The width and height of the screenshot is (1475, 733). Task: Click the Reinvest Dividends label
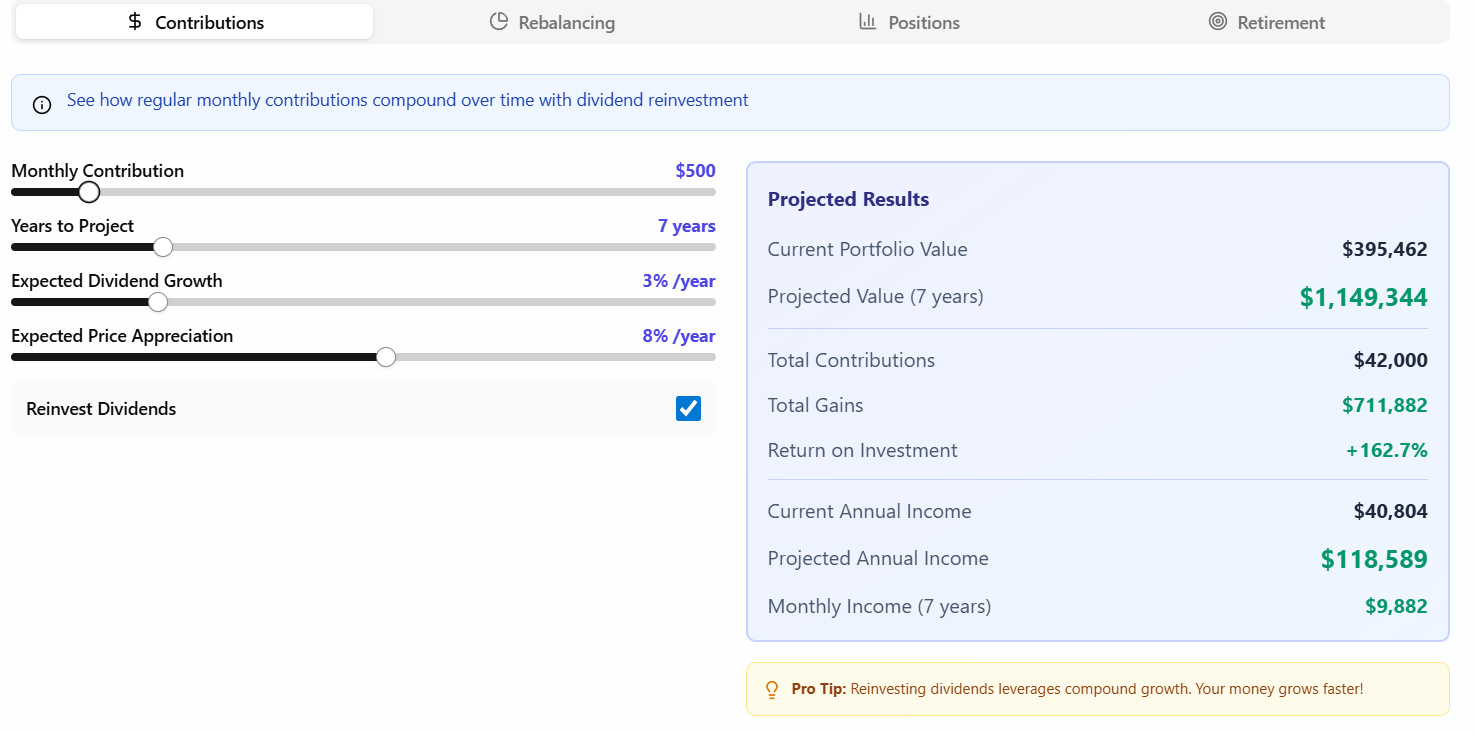tap(101, 409)
